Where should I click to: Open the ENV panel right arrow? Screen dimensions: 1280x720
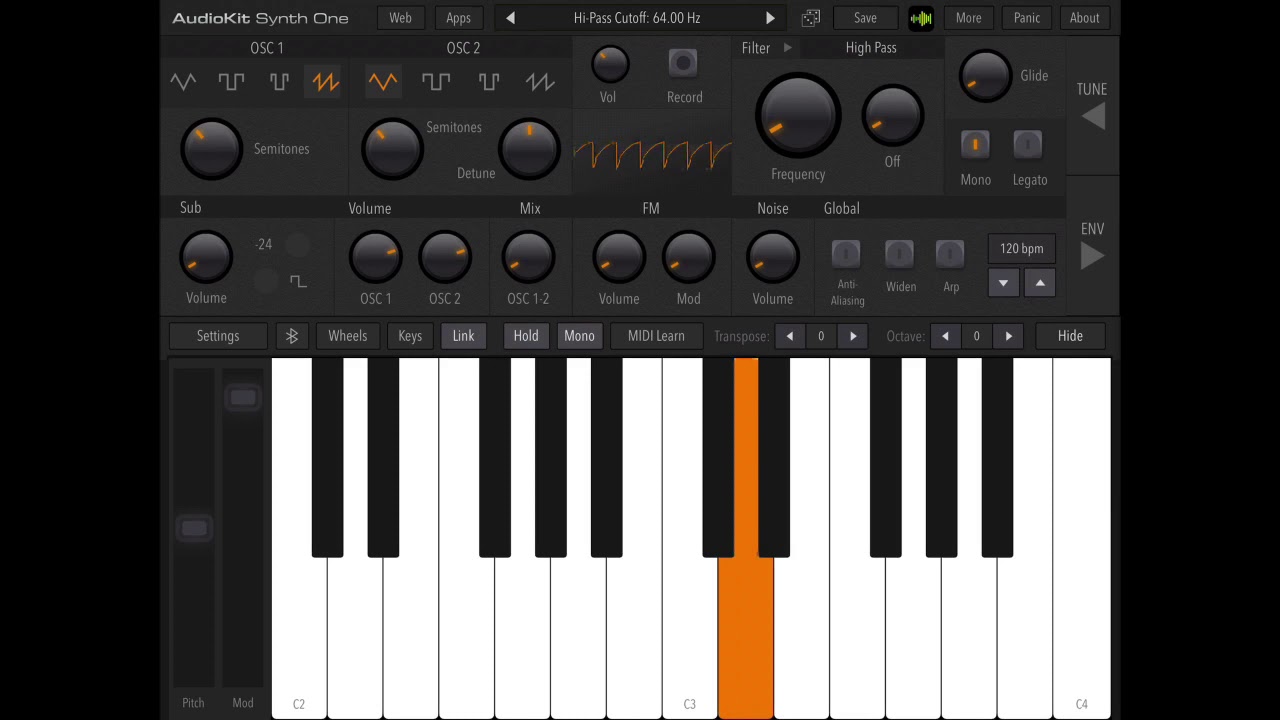(1092, 256)
